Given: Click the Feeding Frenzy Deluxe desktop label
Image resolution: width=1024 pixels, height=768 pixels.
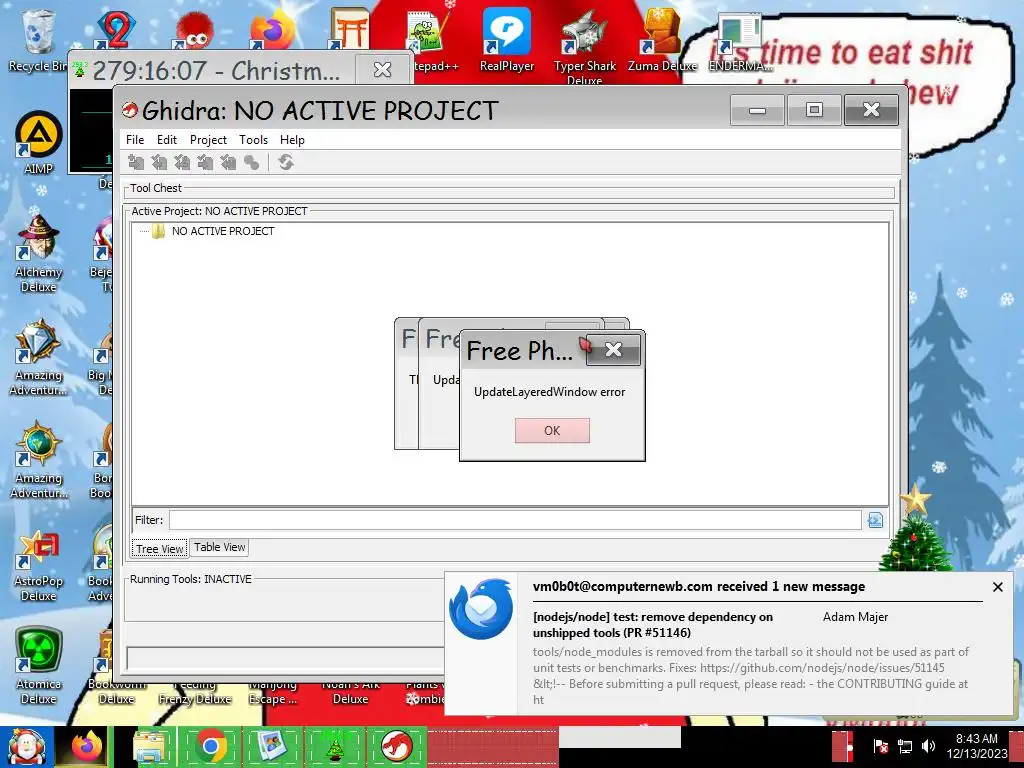Looking at the screenshot, I should click(x=195, y=692).
